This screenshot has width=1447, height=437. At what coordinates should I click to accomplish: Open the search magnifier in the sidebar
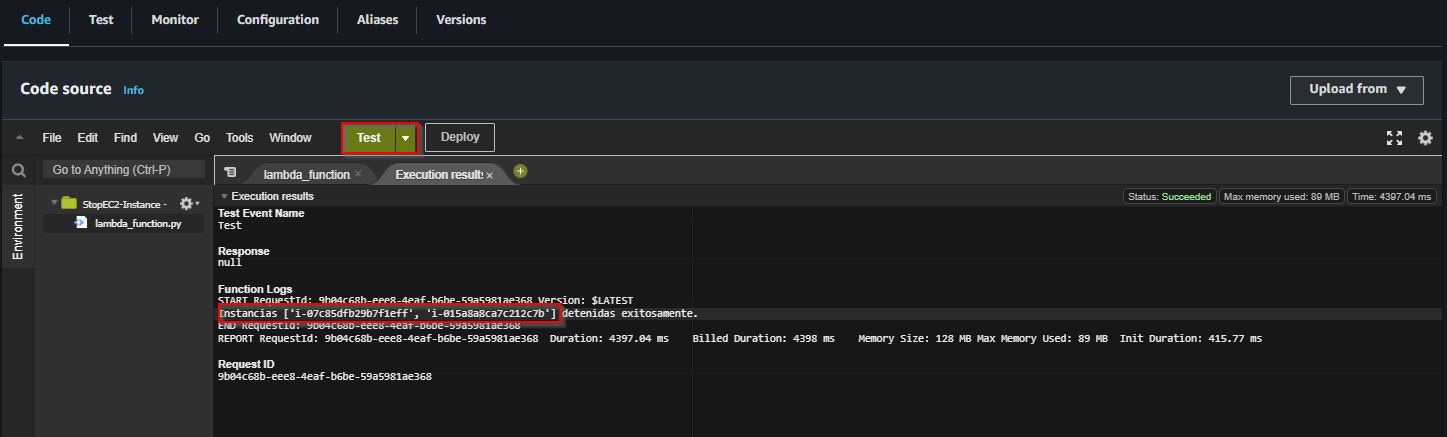click(18, 171)
